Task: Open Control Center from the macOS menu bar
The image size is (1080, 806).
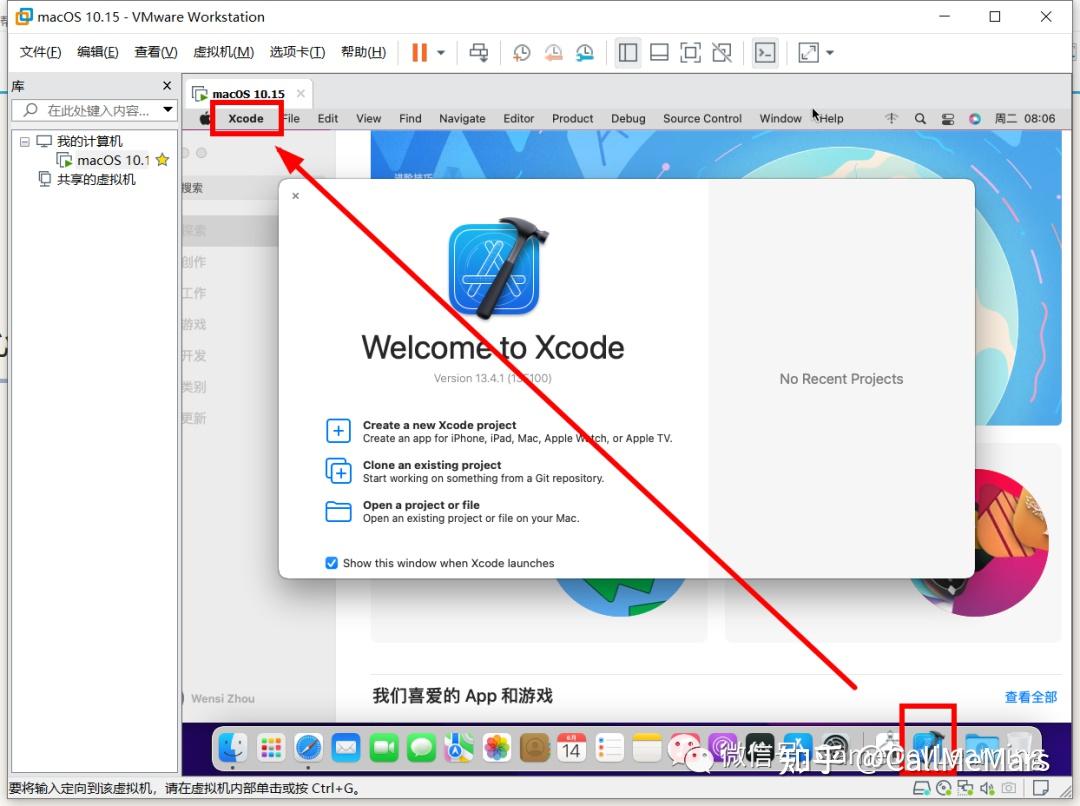Action: [x=948, y=118]
